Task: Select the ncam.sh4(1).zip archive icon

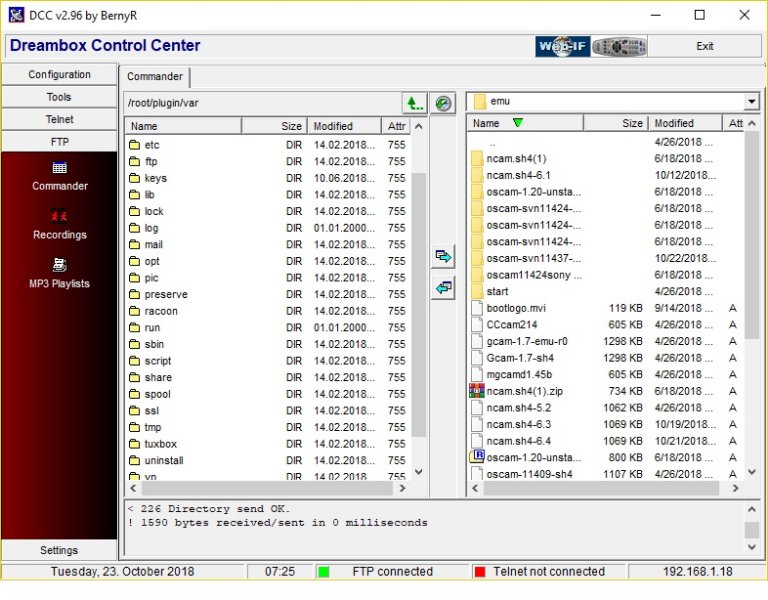Action: [x=477, y=391]
